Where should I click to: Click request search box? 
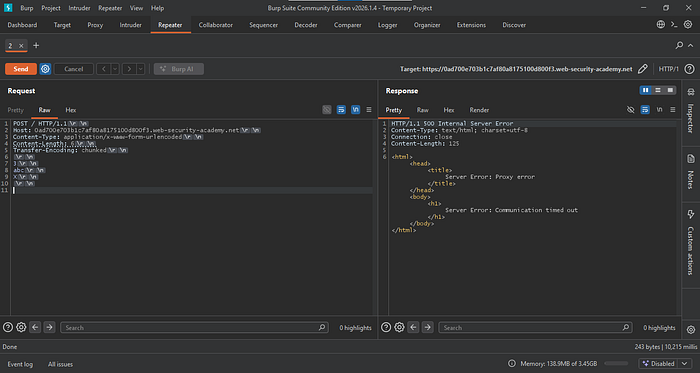(194, 327)
